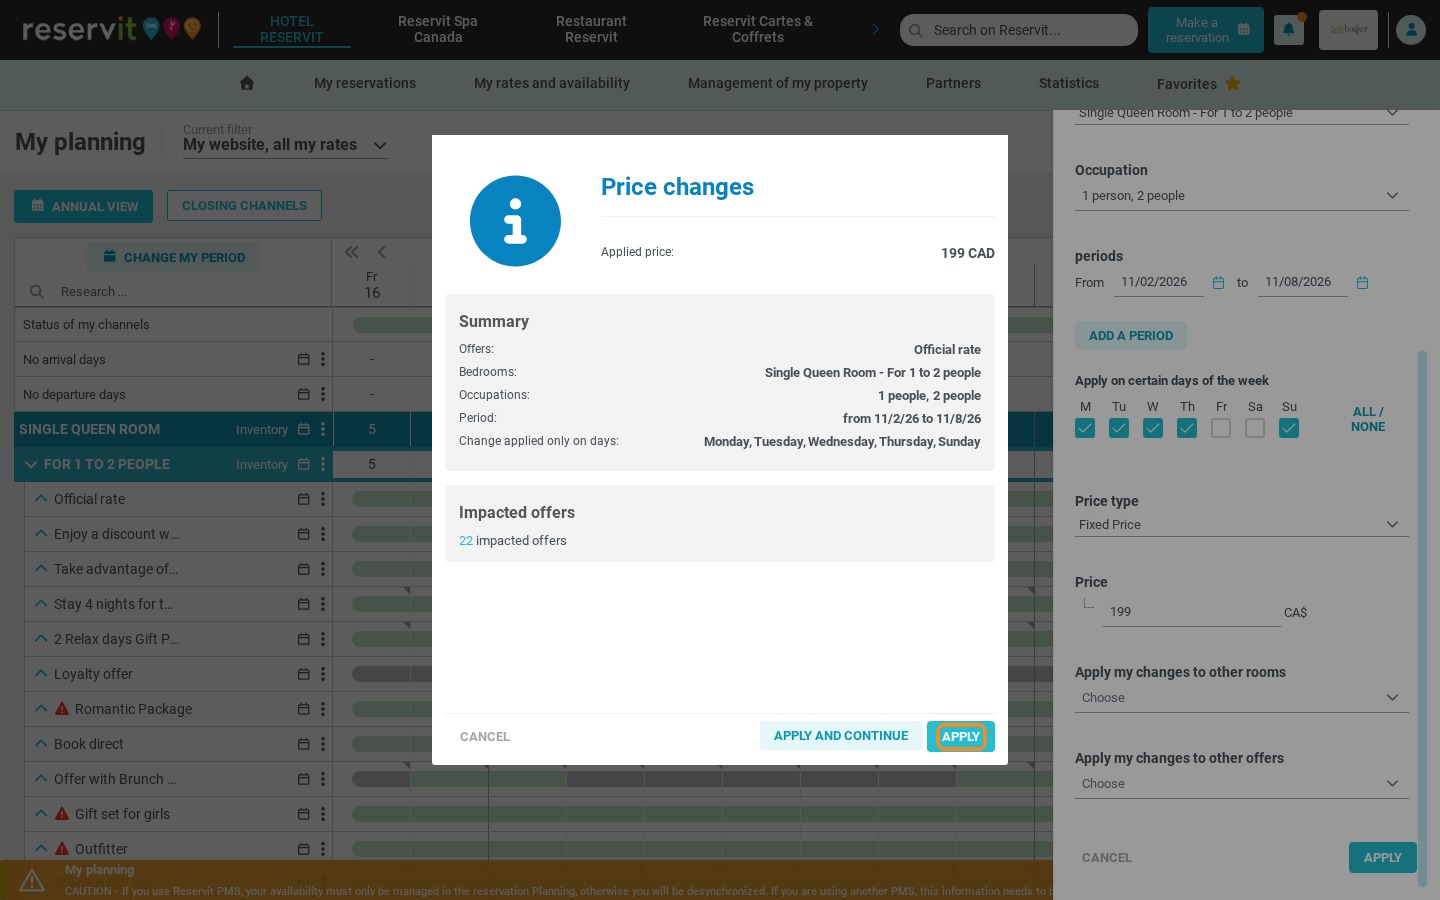
Task: Open the notifications bell icon
Action: click(1289, 30)
